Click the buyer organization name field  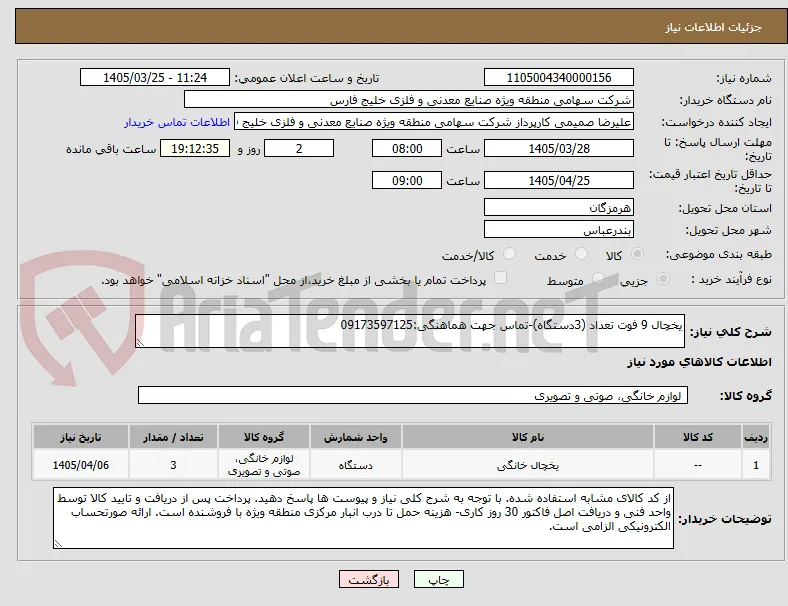tap(409, 99)
